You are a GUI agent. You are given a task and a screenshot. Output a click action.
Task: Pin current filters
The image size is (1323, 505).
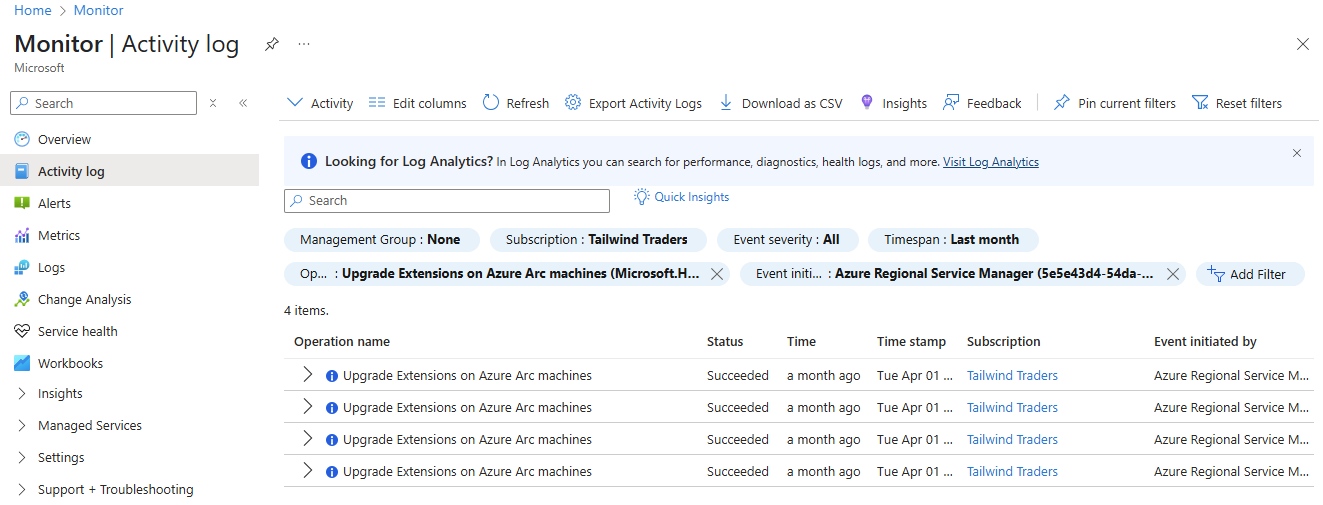tap(1115, 103)
